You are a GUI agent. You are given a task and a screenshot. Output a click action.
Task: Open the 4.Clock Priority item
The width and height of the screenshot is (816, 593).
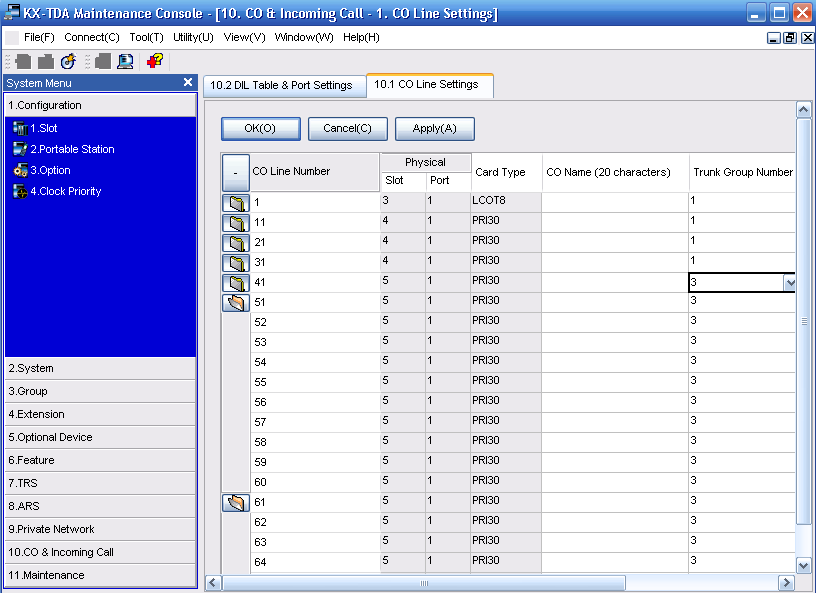click(57, 191)
